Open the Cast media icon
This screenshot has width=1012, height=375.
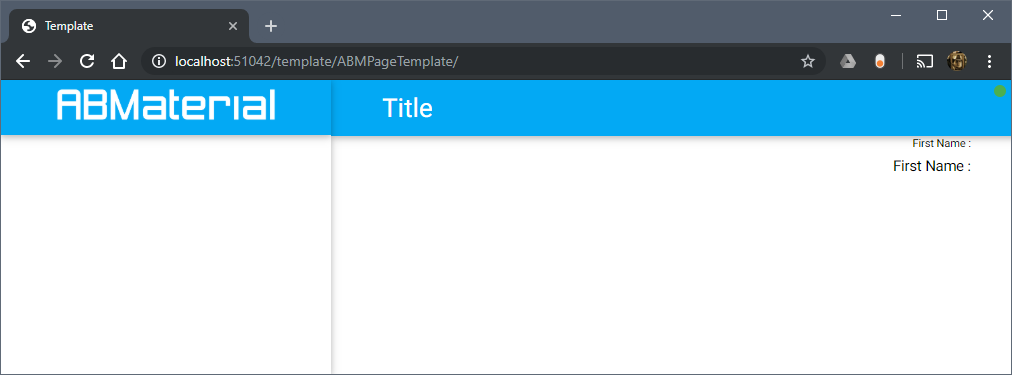(x=925, y=61)
